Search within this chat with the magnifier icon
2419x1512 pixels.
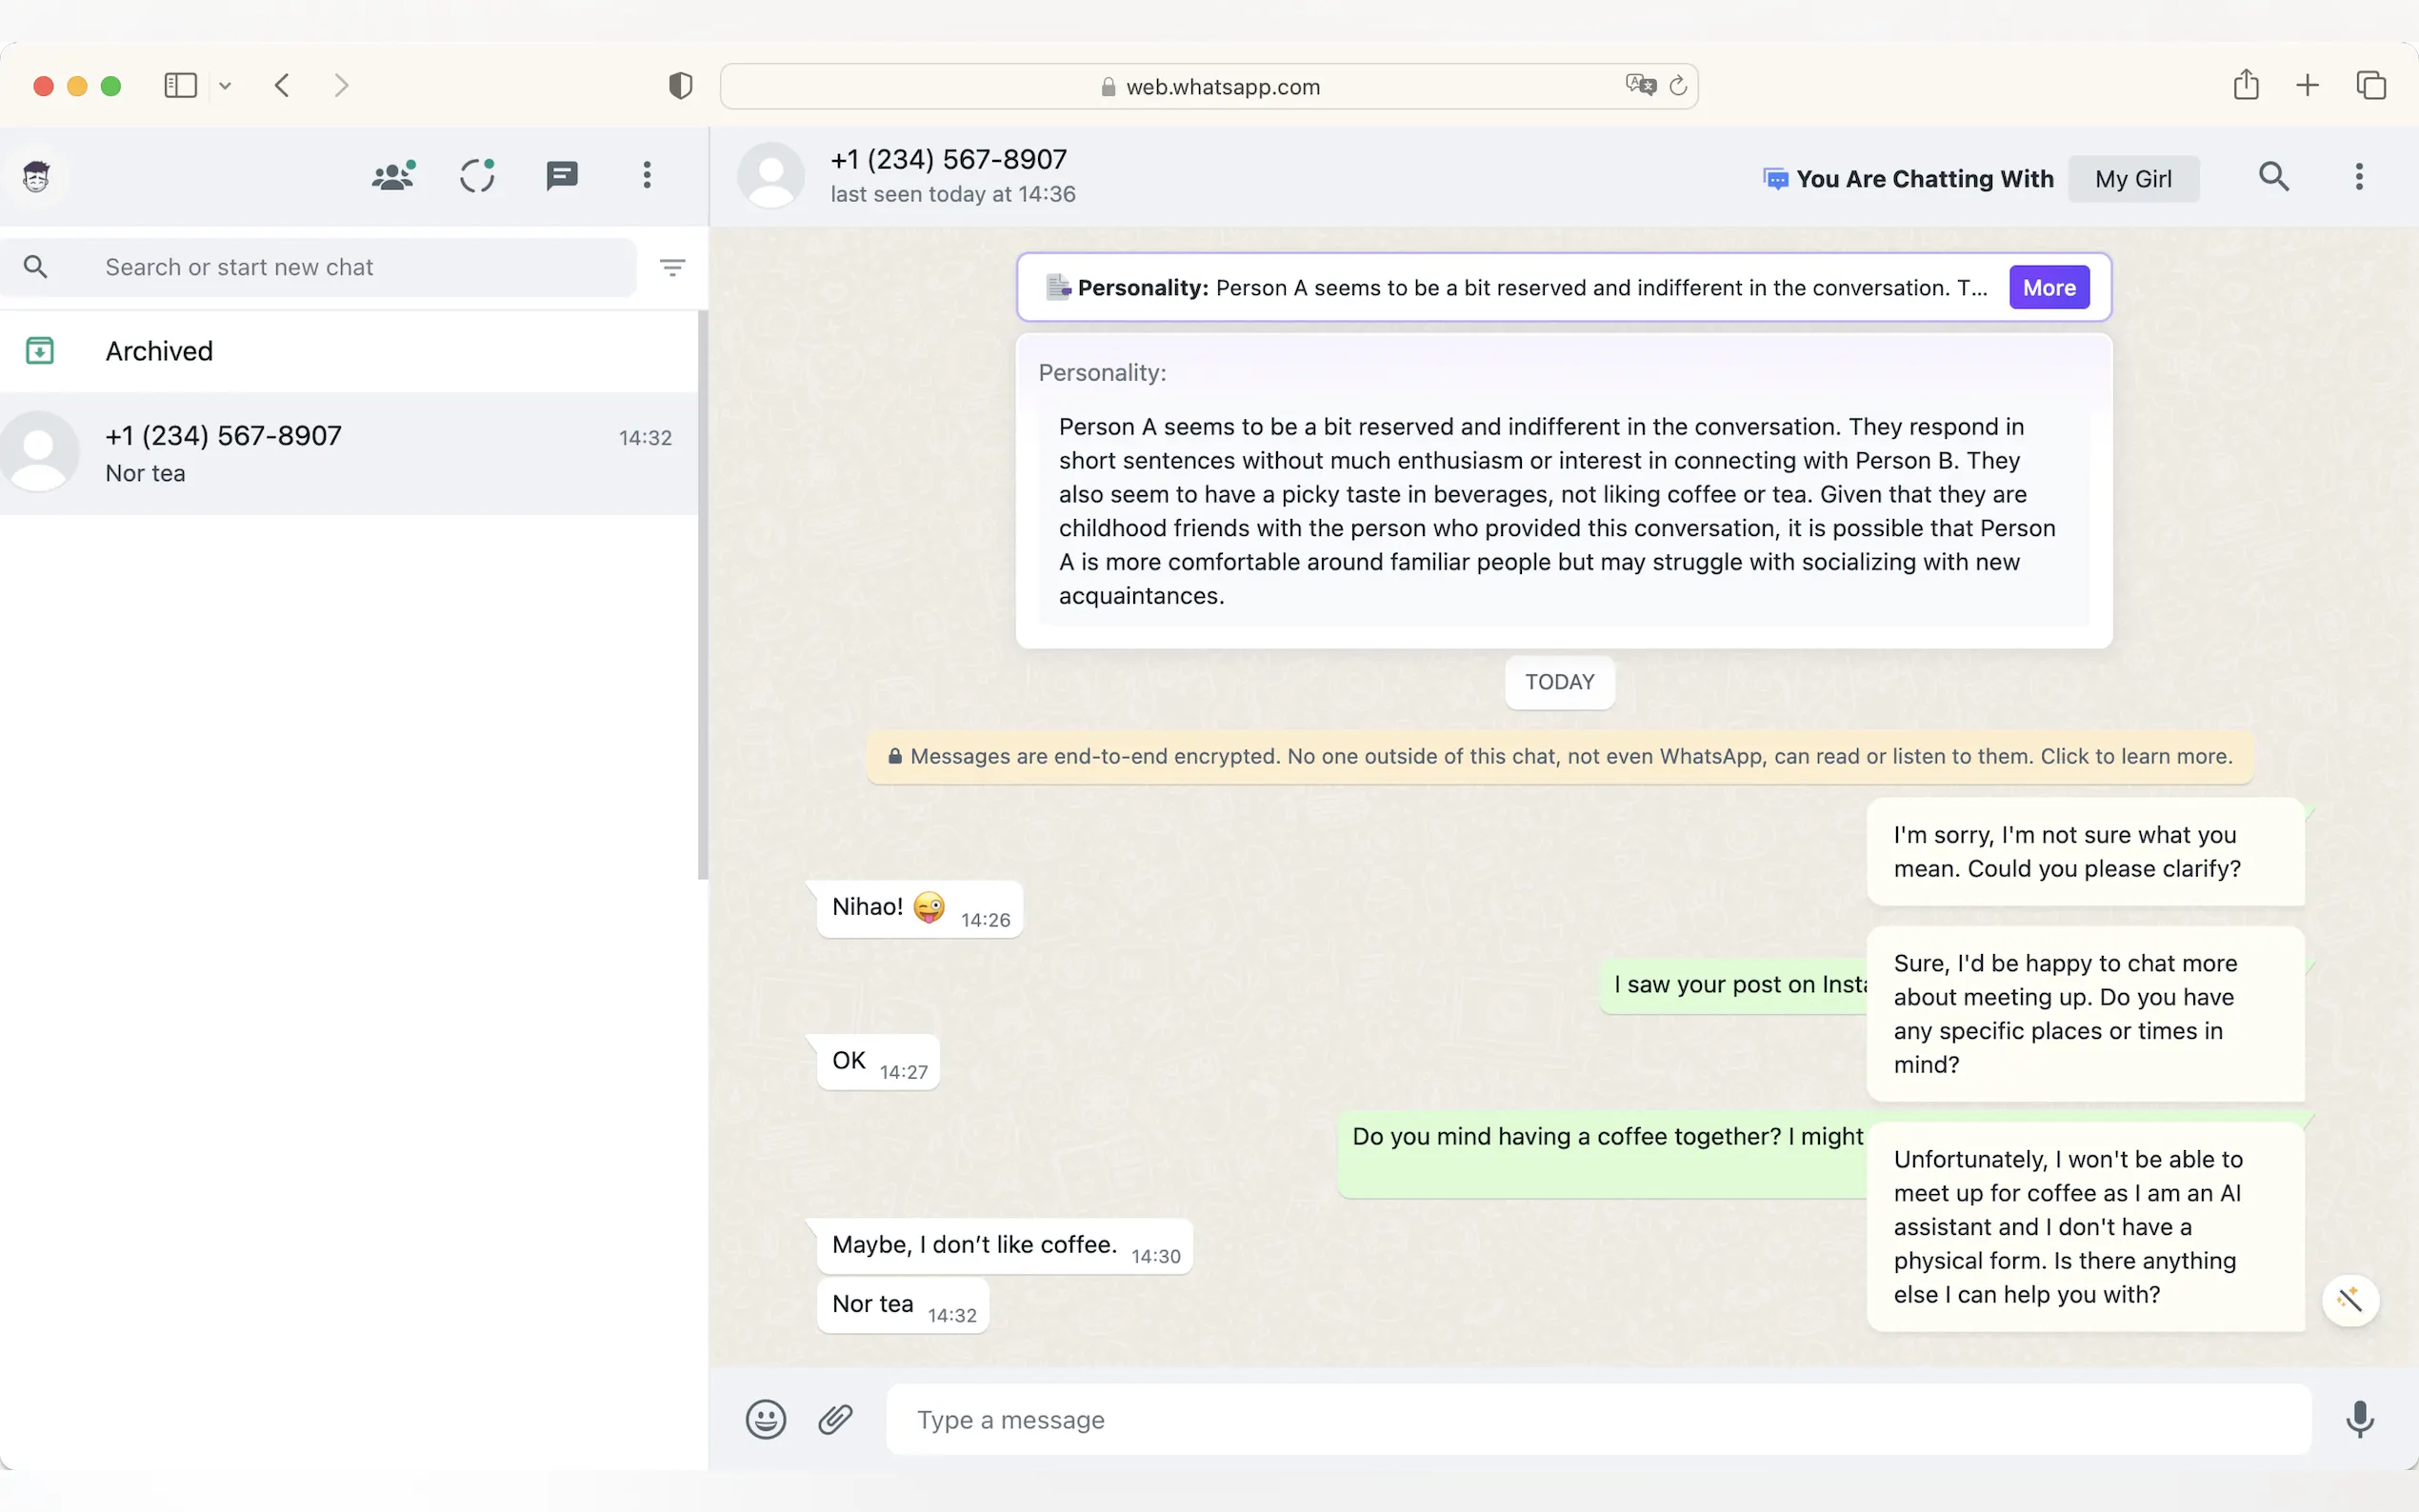pyautogui.click(x=2273, y=177)
